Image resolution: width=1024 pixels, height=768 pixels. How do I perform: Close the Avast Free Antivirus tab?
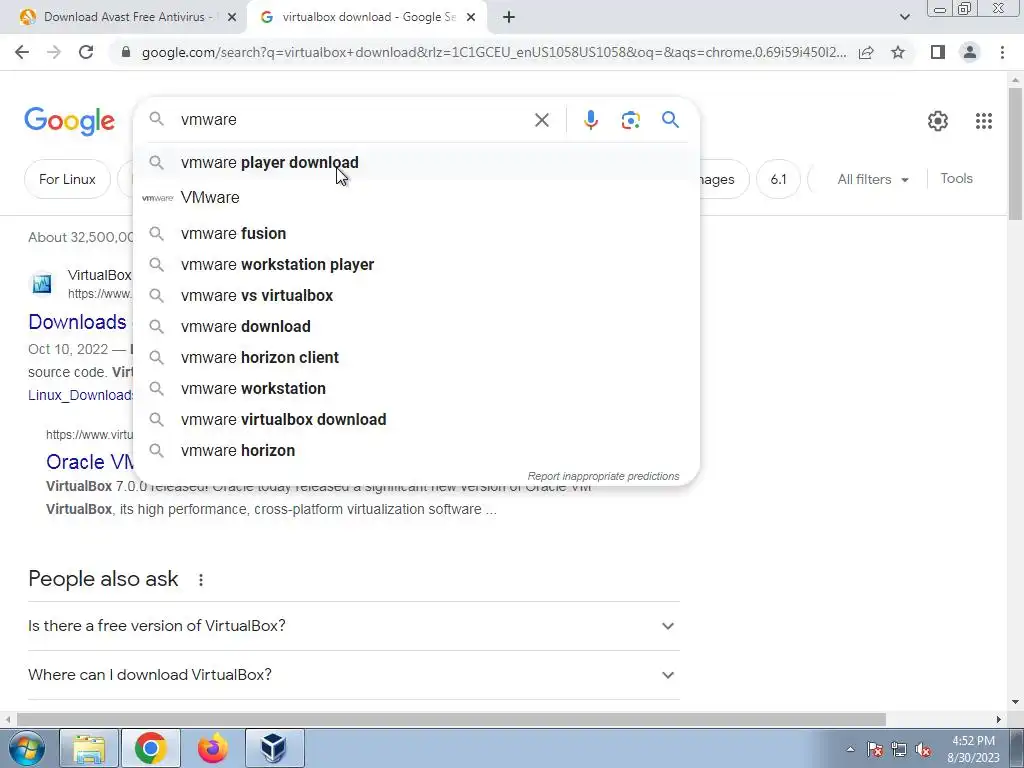231,17
